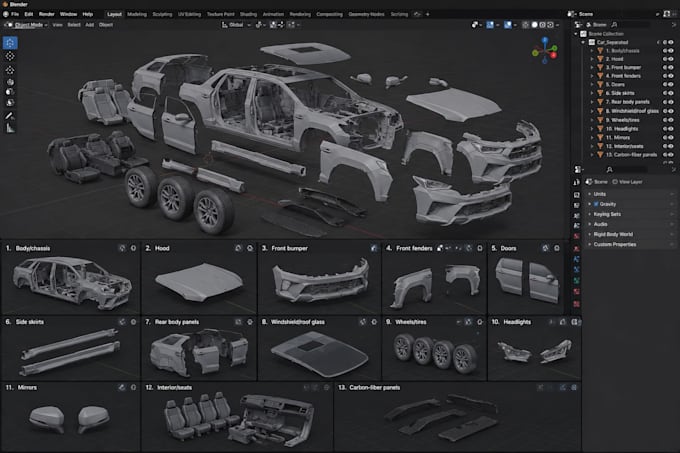Switch to the Geometry Nodes workspace tab
Image resolution: width=680 pixels, height=453 pixels.
pyautogui.click(x=366, y=14)
